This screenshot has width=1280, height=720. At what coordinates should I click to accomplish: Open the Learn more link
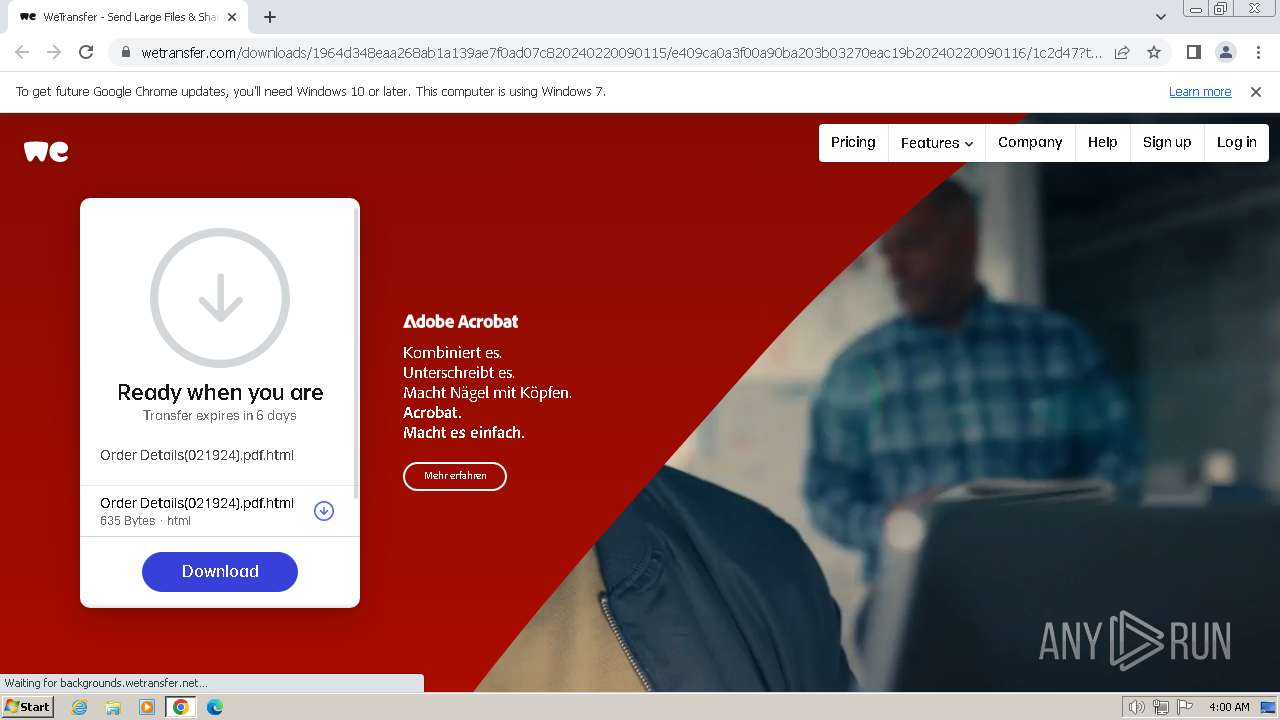click(x=1200, y=91)
